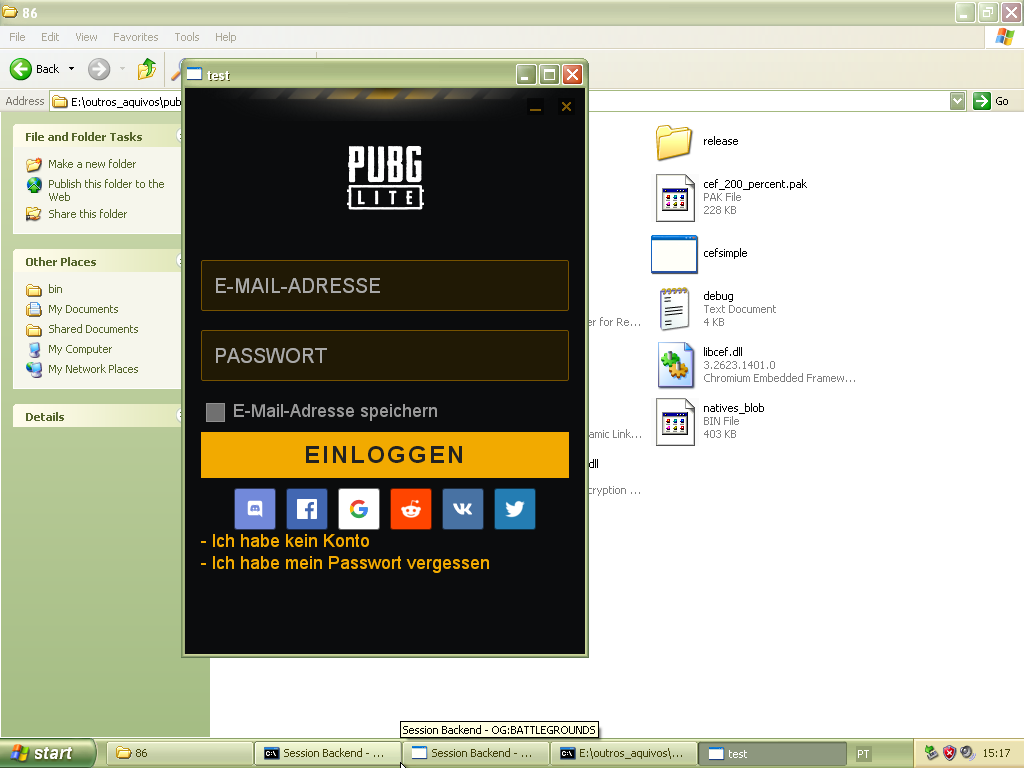Focus the PASSWORT input field

(x=385, y=355)
